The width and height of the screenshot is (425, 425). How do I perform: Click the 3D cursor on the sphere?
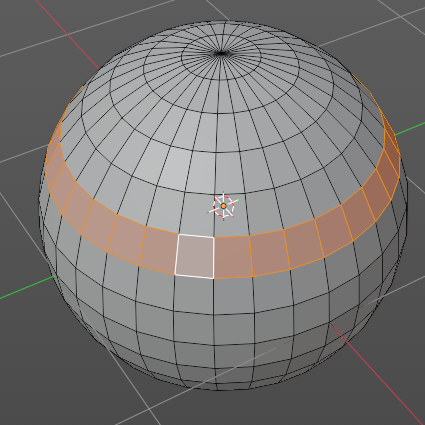pos(223,206)
